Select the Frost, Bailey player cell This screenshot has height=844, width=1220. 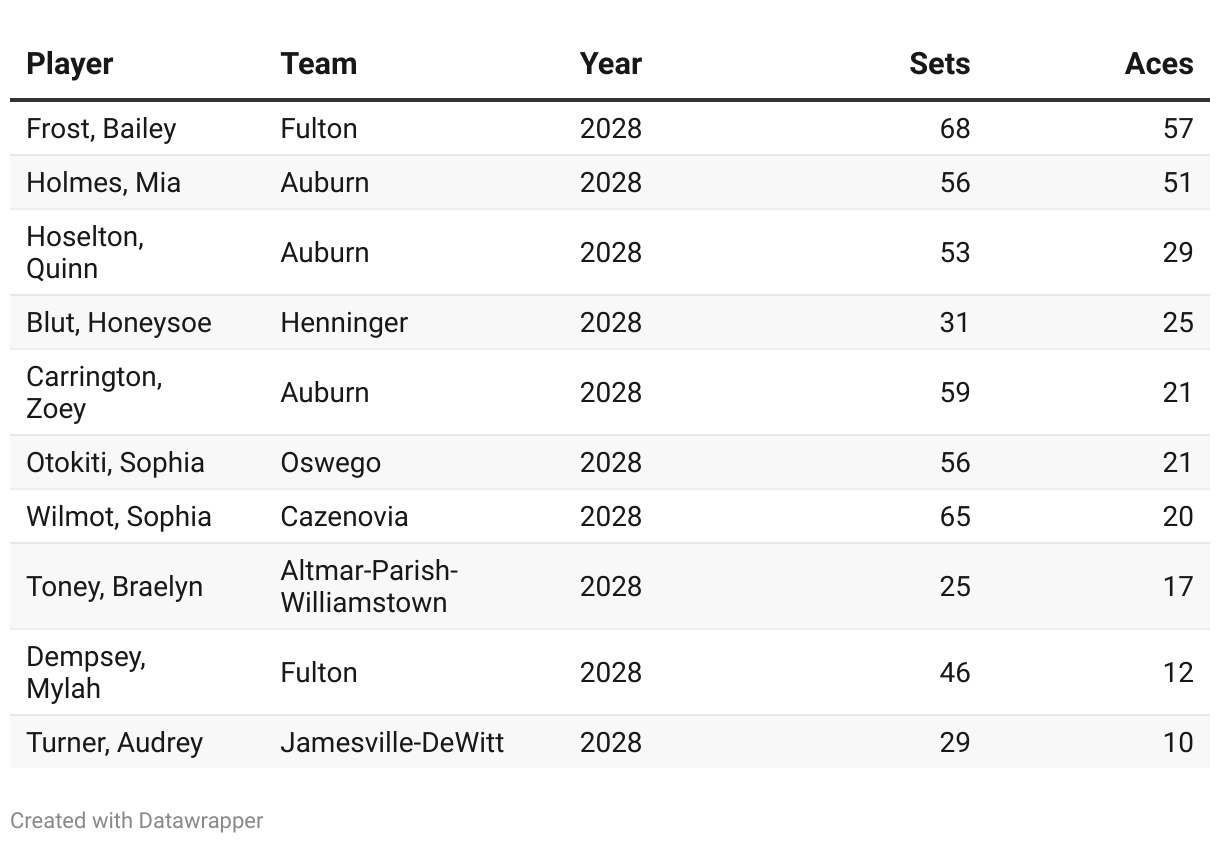(x=101, y=129)
